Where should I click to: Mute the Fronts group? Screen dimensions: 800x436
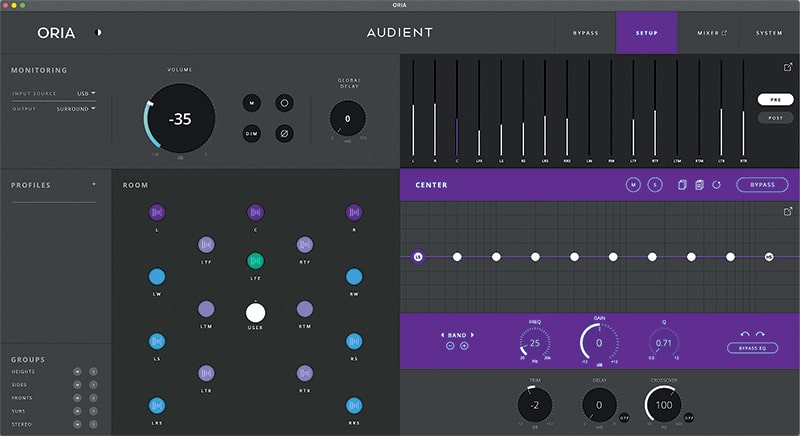(x=77, y=398)
